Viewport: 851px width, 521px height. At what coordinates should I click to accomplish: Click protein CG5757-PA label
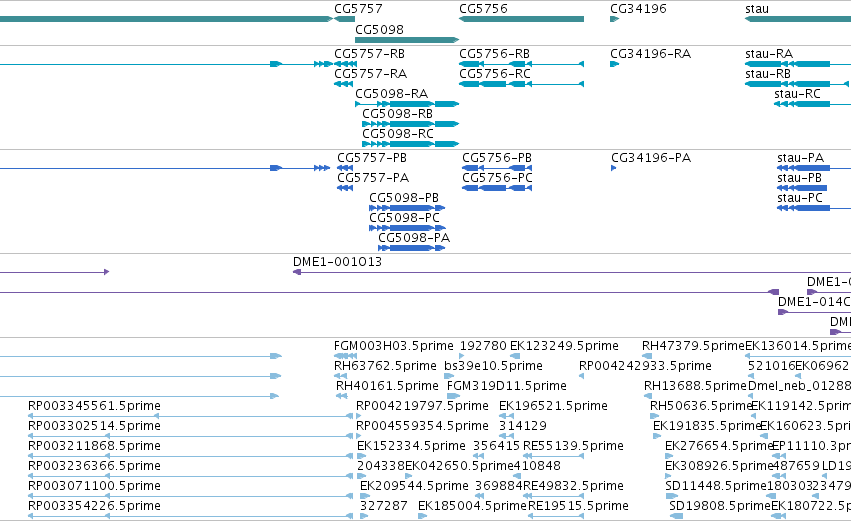tap(373, 178)
